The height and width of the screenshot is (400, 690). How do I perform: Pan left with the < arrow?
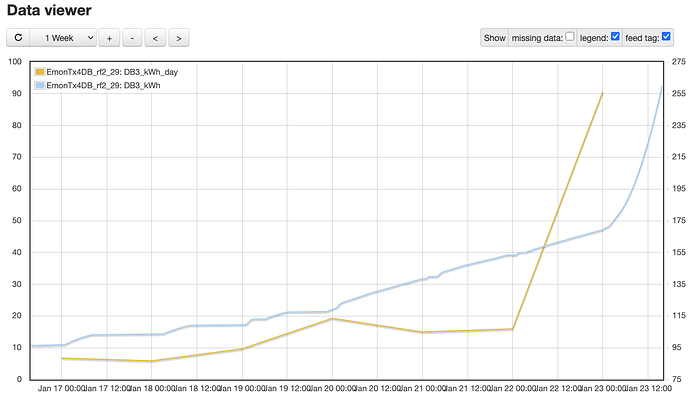coord(155,38)
